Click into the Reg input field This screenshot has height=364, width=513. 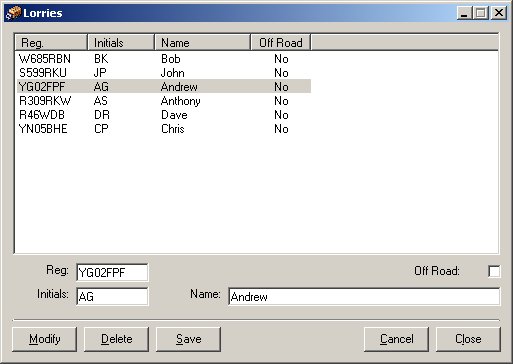click(x=112, y=272)
